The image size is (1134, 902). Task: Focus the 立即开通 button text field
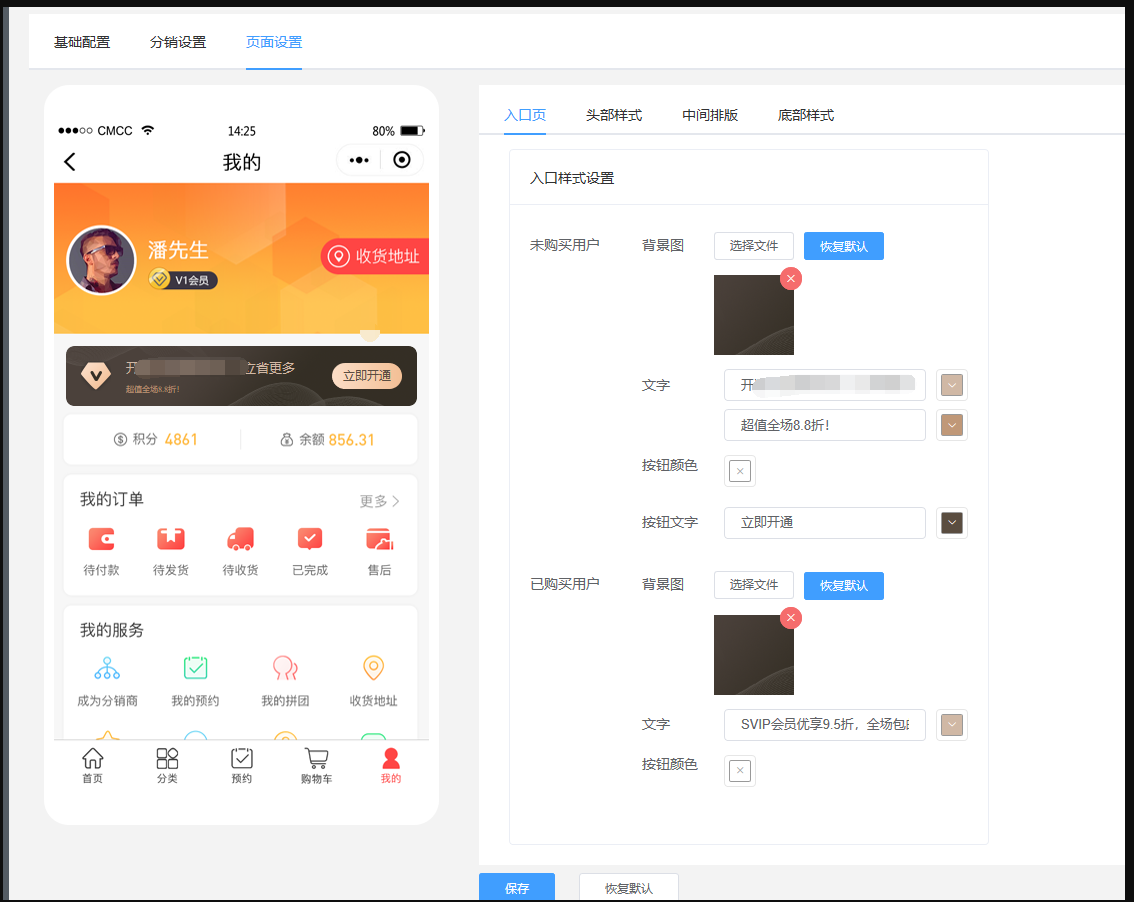pos(824,523)
